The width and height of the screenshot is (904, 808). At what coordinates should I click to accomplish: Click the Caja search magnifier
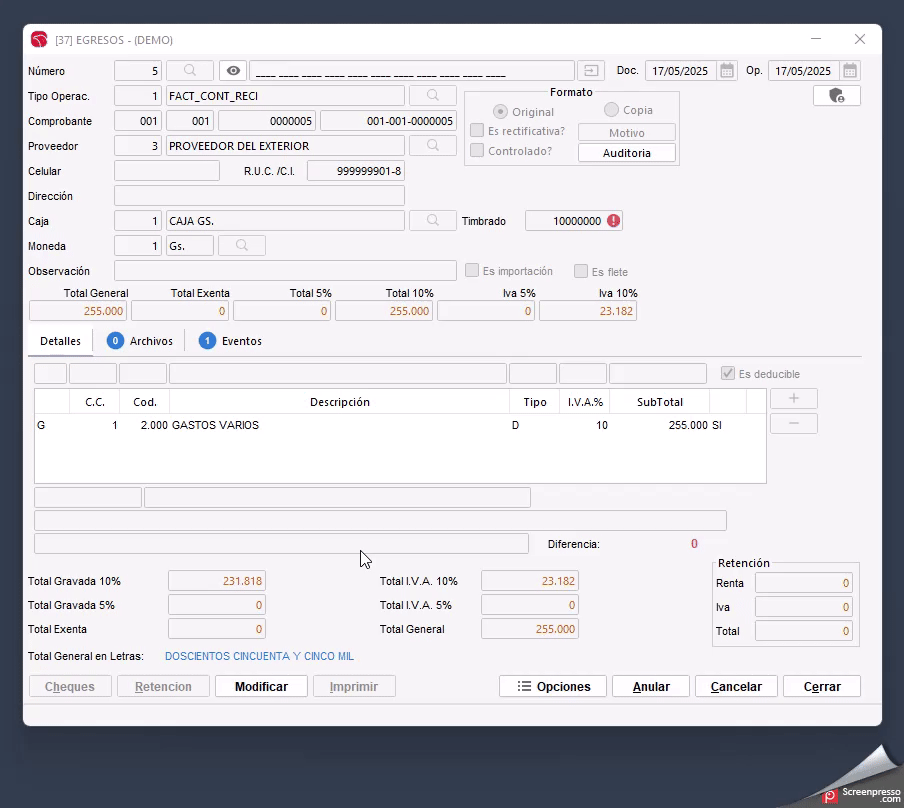tap(433, 221)
